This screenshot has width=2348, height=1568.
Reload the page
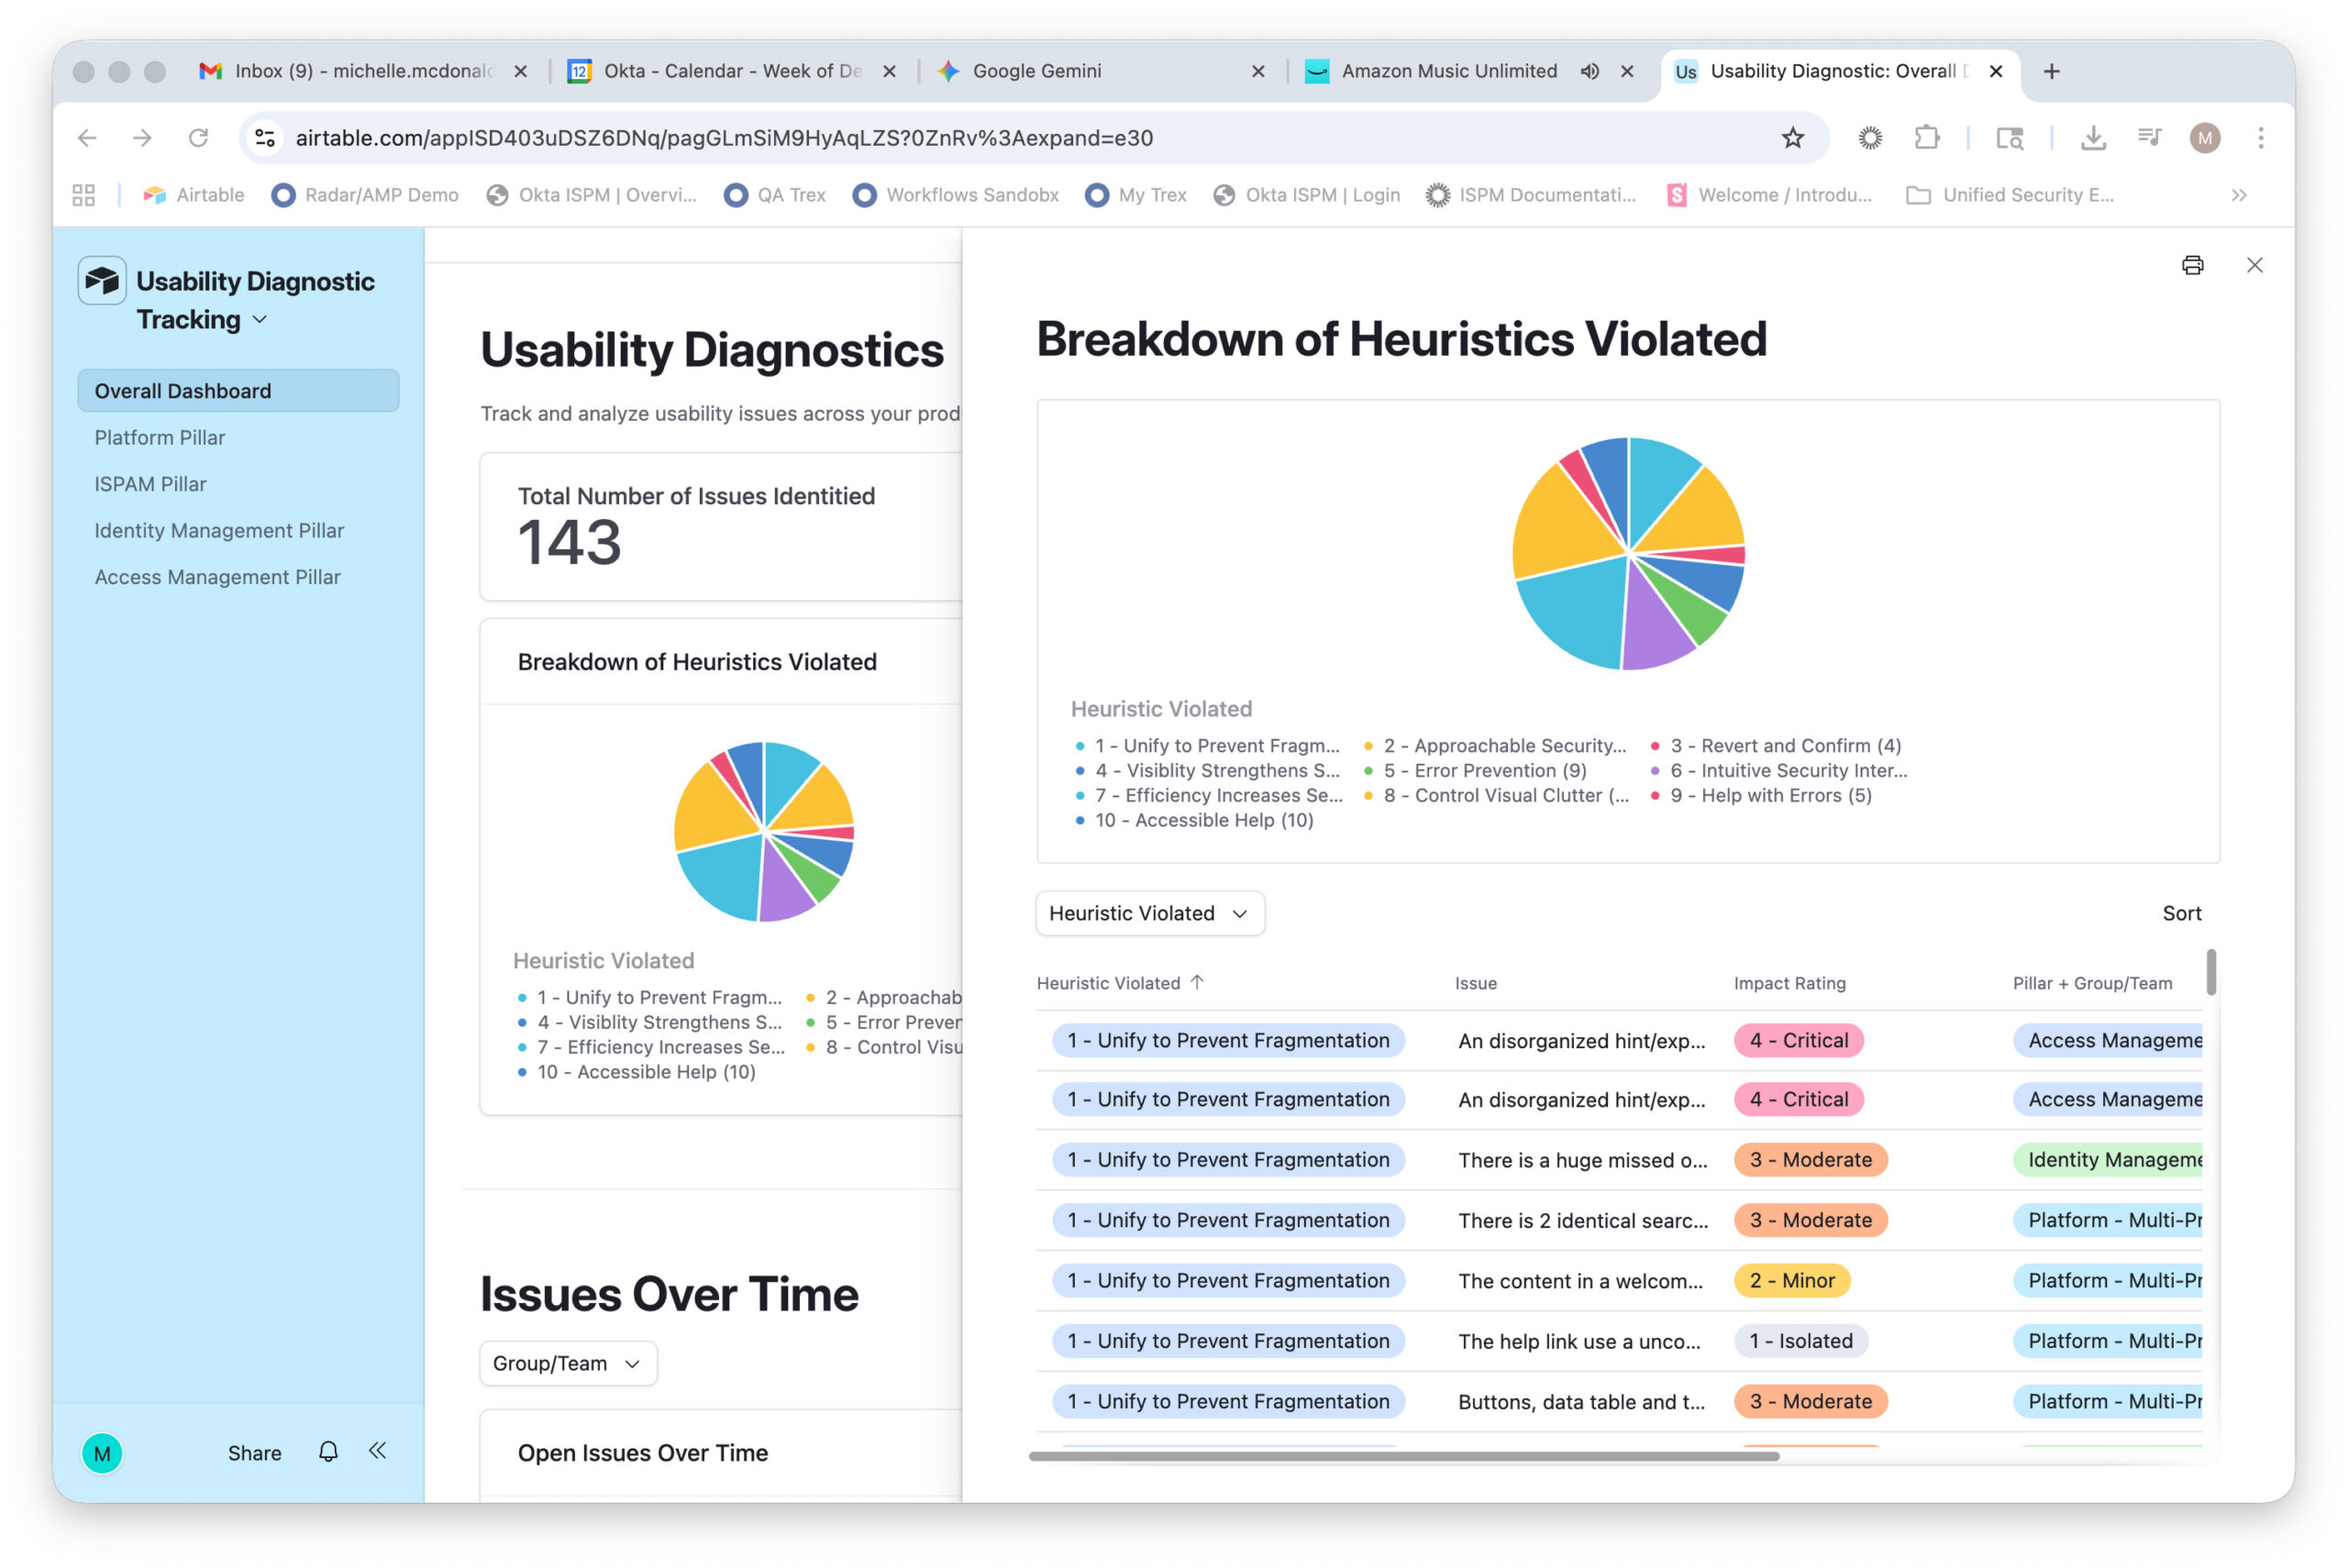click(x=198, y=138)
